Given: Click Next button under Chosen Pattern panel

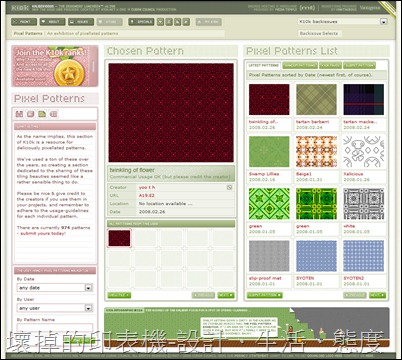Looking at the screenshot, I should tap(226, 295).
